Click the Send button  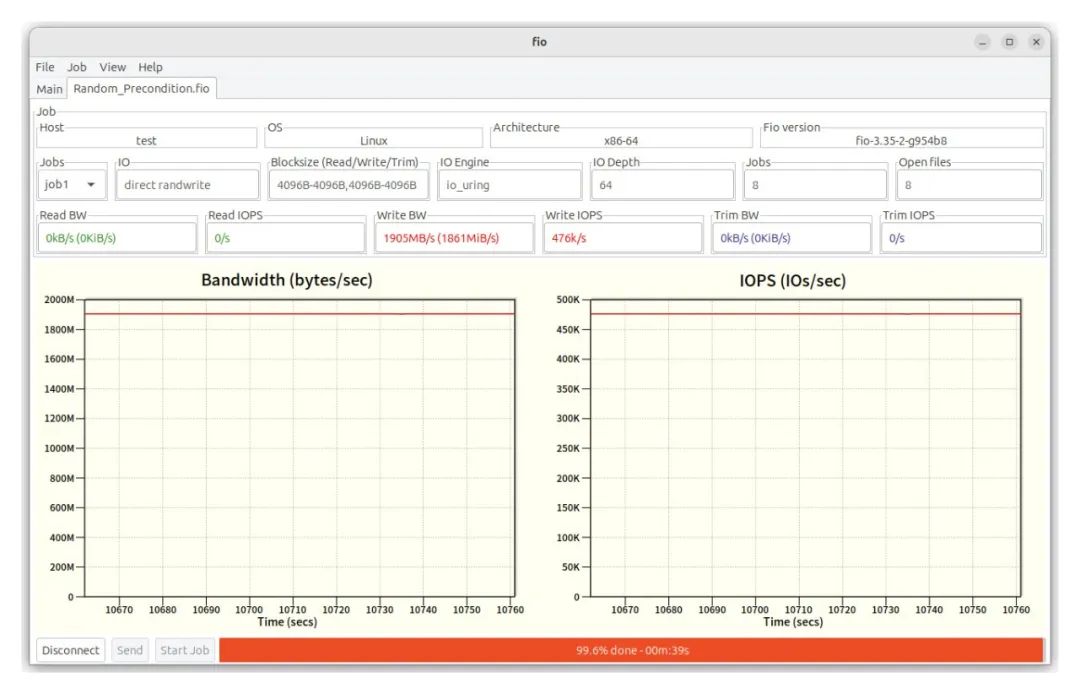[129, 650]
